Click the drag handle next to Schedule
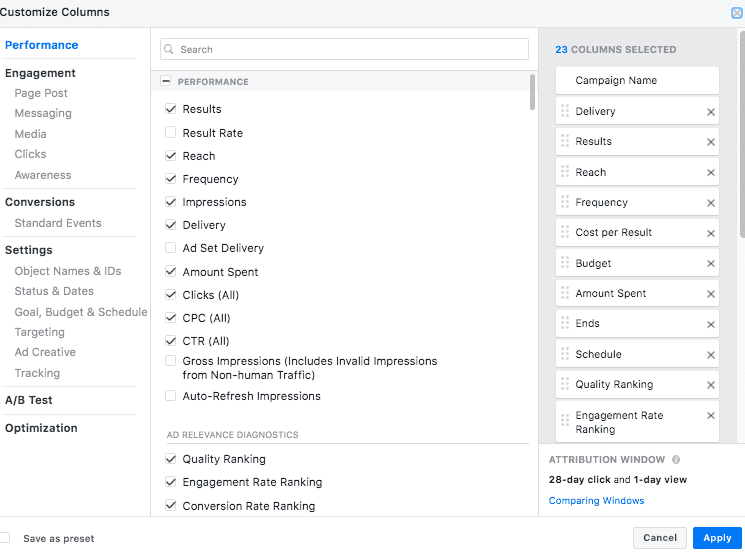The image size is (745, 558). point(565,354)
